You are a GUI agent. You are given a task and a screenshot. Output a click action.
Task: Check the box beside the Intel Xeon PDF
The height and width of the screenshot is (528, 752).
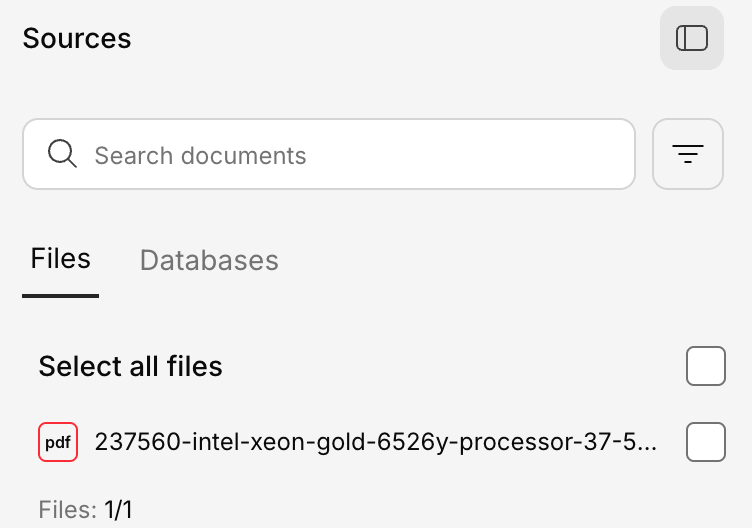[705, 442]
